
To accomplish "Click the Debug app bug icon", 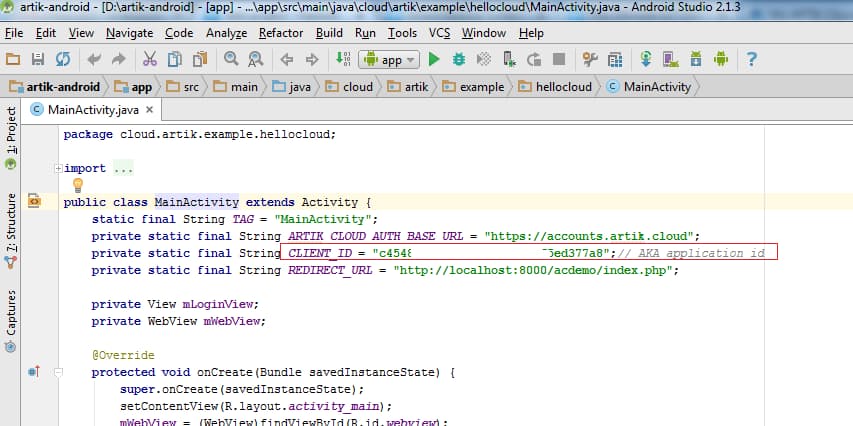I will (x=459, y=59).
